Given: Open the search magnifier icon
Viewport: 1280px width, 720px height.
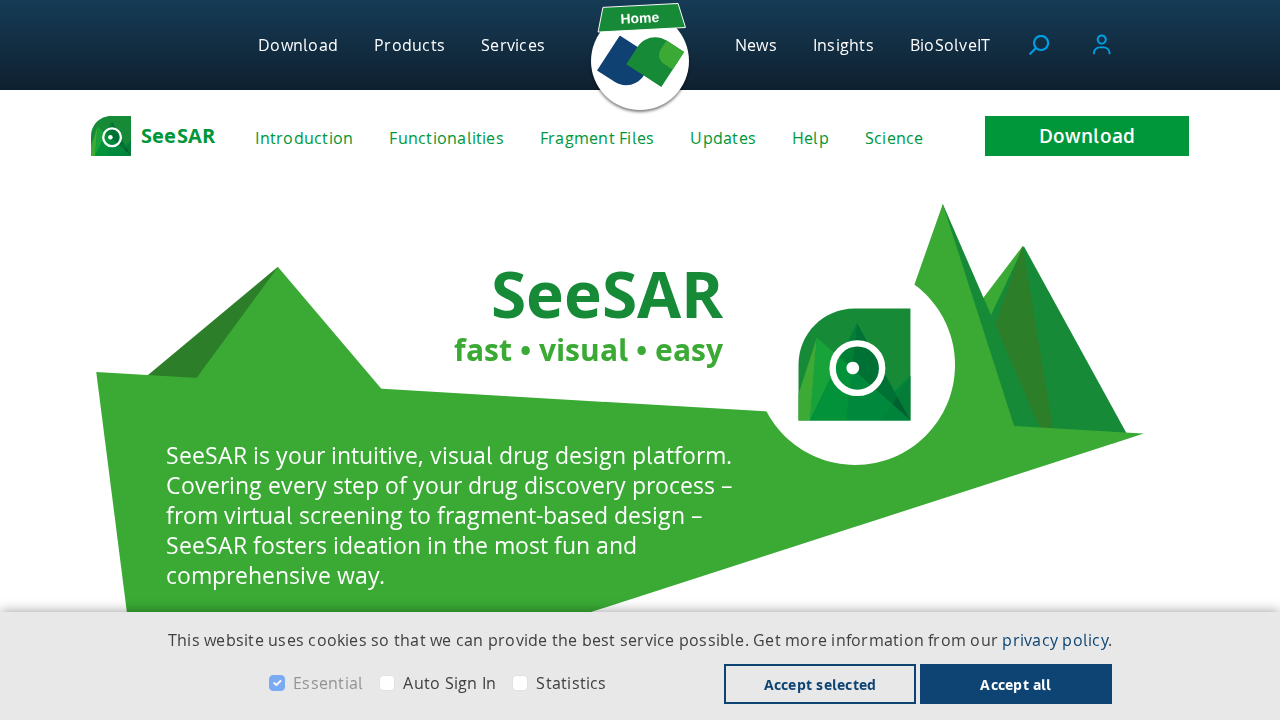Looking at the screenshot, I should point(1039,45).
